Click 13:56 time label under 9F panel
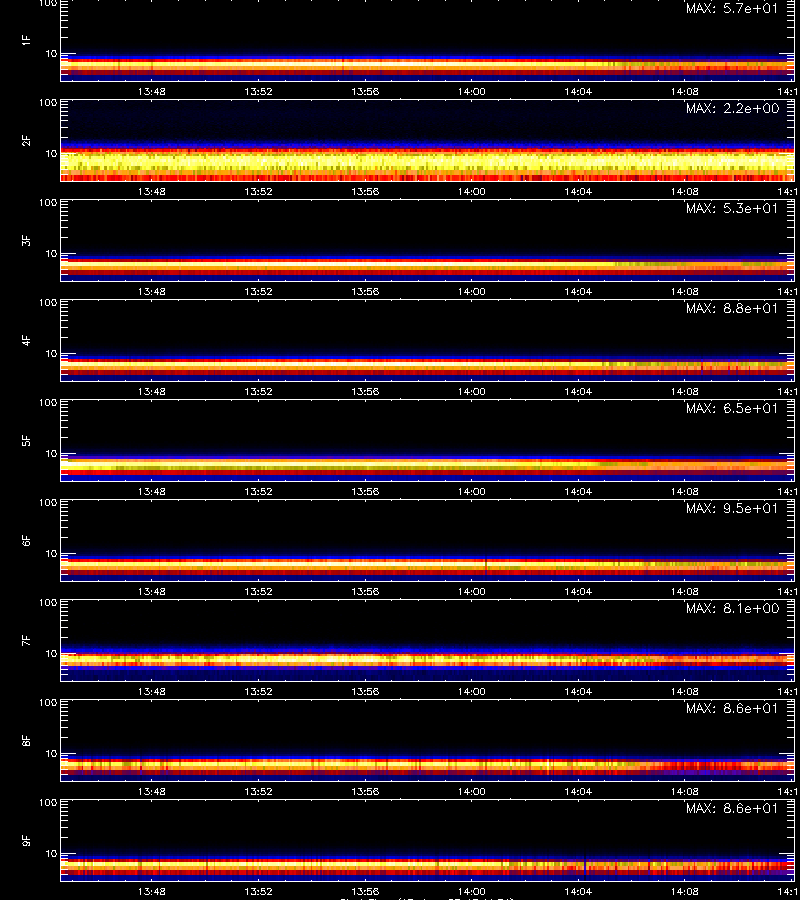The width and height of the screenshot is (800, 900). 365,891
